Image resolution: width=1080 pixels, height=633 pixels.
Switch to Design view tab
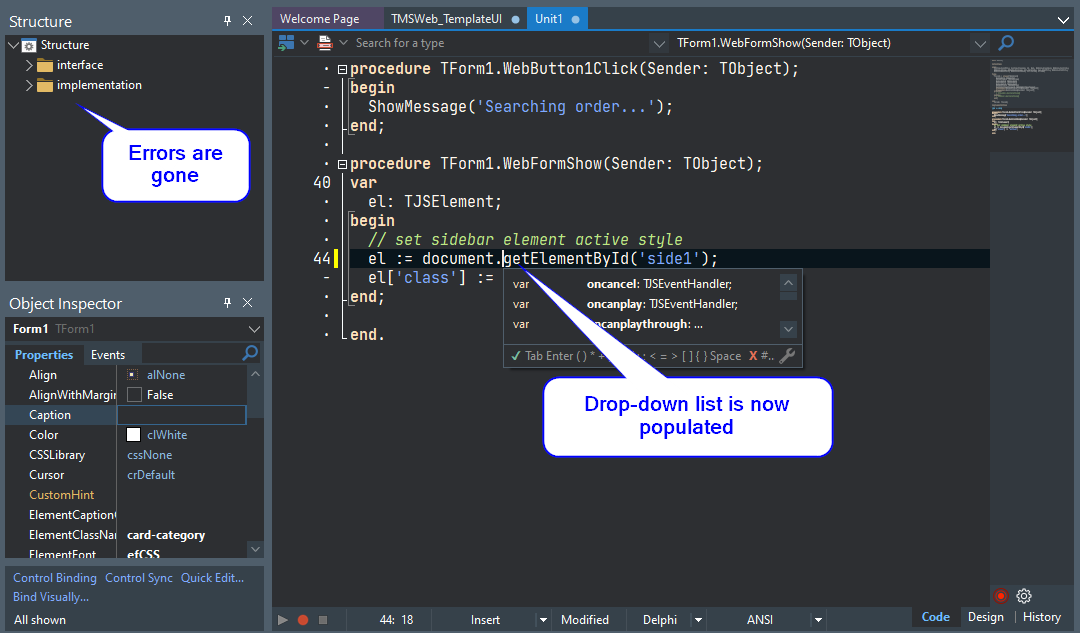pos(986,617)
